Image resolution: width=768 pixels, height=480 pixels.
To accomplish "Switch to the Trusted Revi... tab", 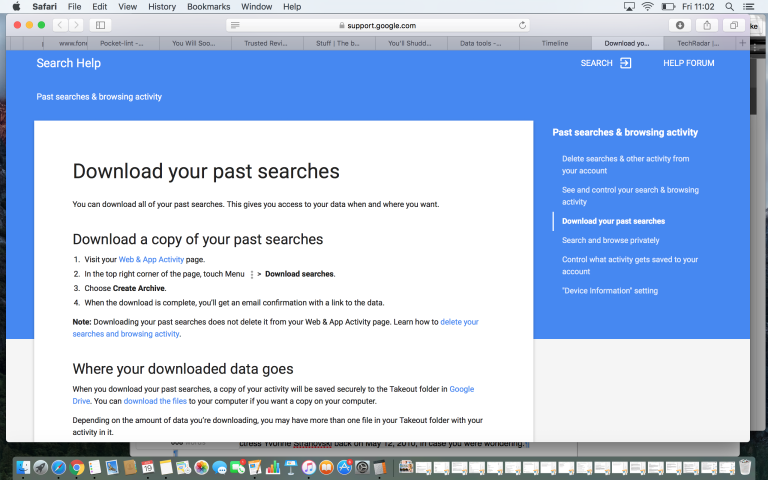I will point(266,43).
